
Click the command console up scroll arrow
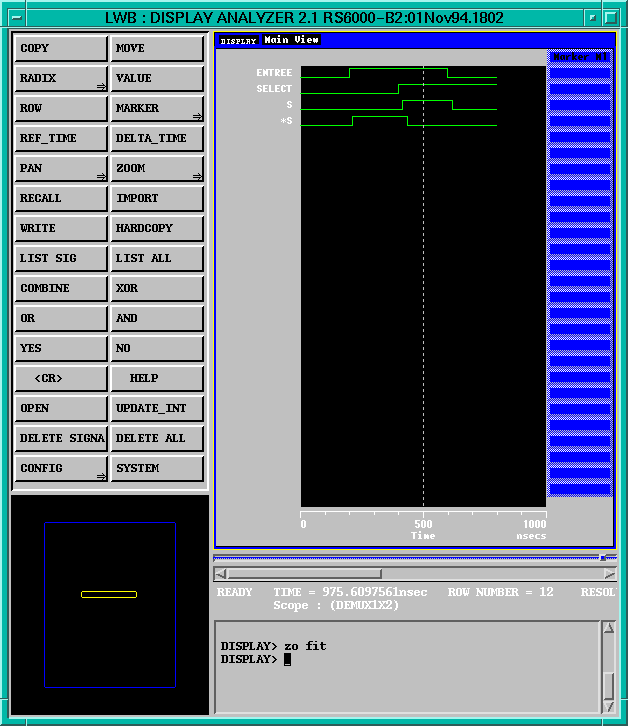[x=608, y=629]
